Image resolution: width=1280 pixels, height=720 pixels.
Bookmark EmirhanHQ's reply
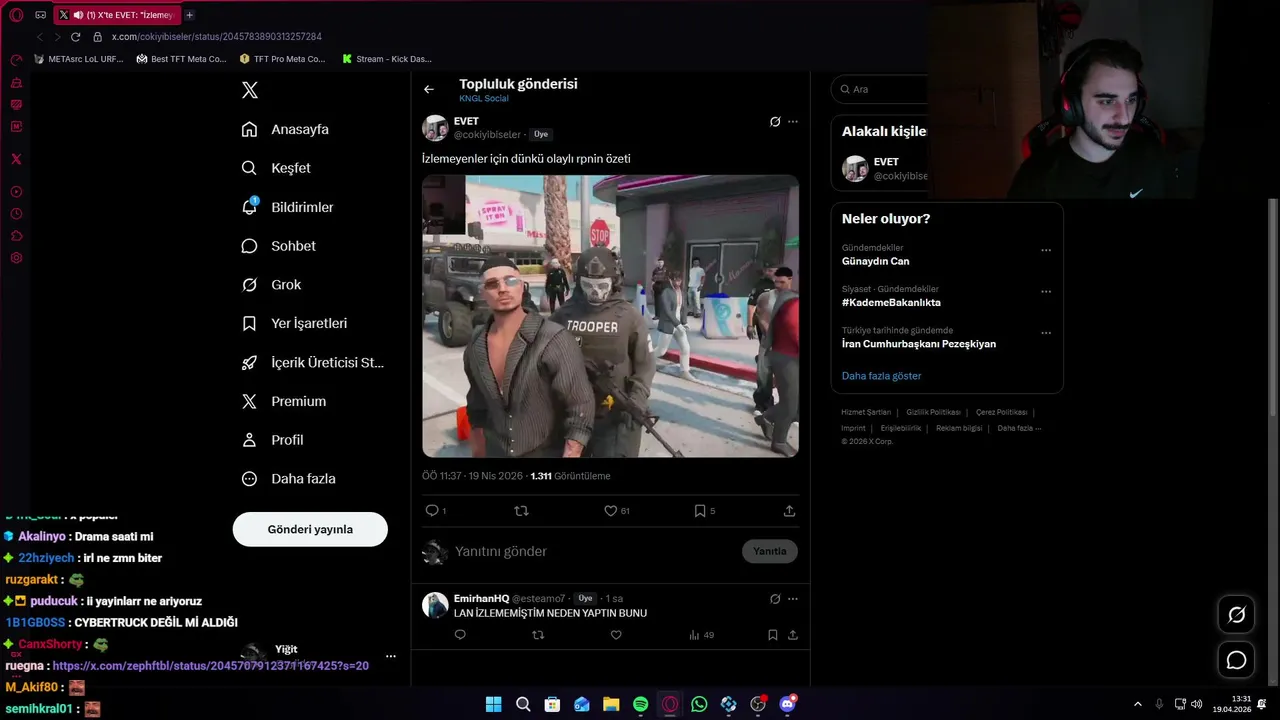pyautogui.click(x=773, y=635)
